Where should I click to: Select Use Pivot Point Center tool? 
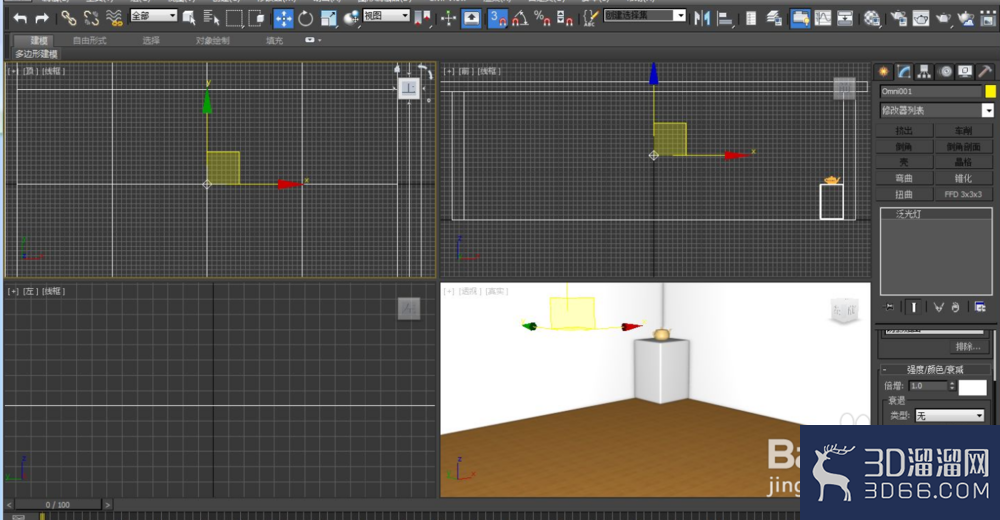[x=422, y=18]
